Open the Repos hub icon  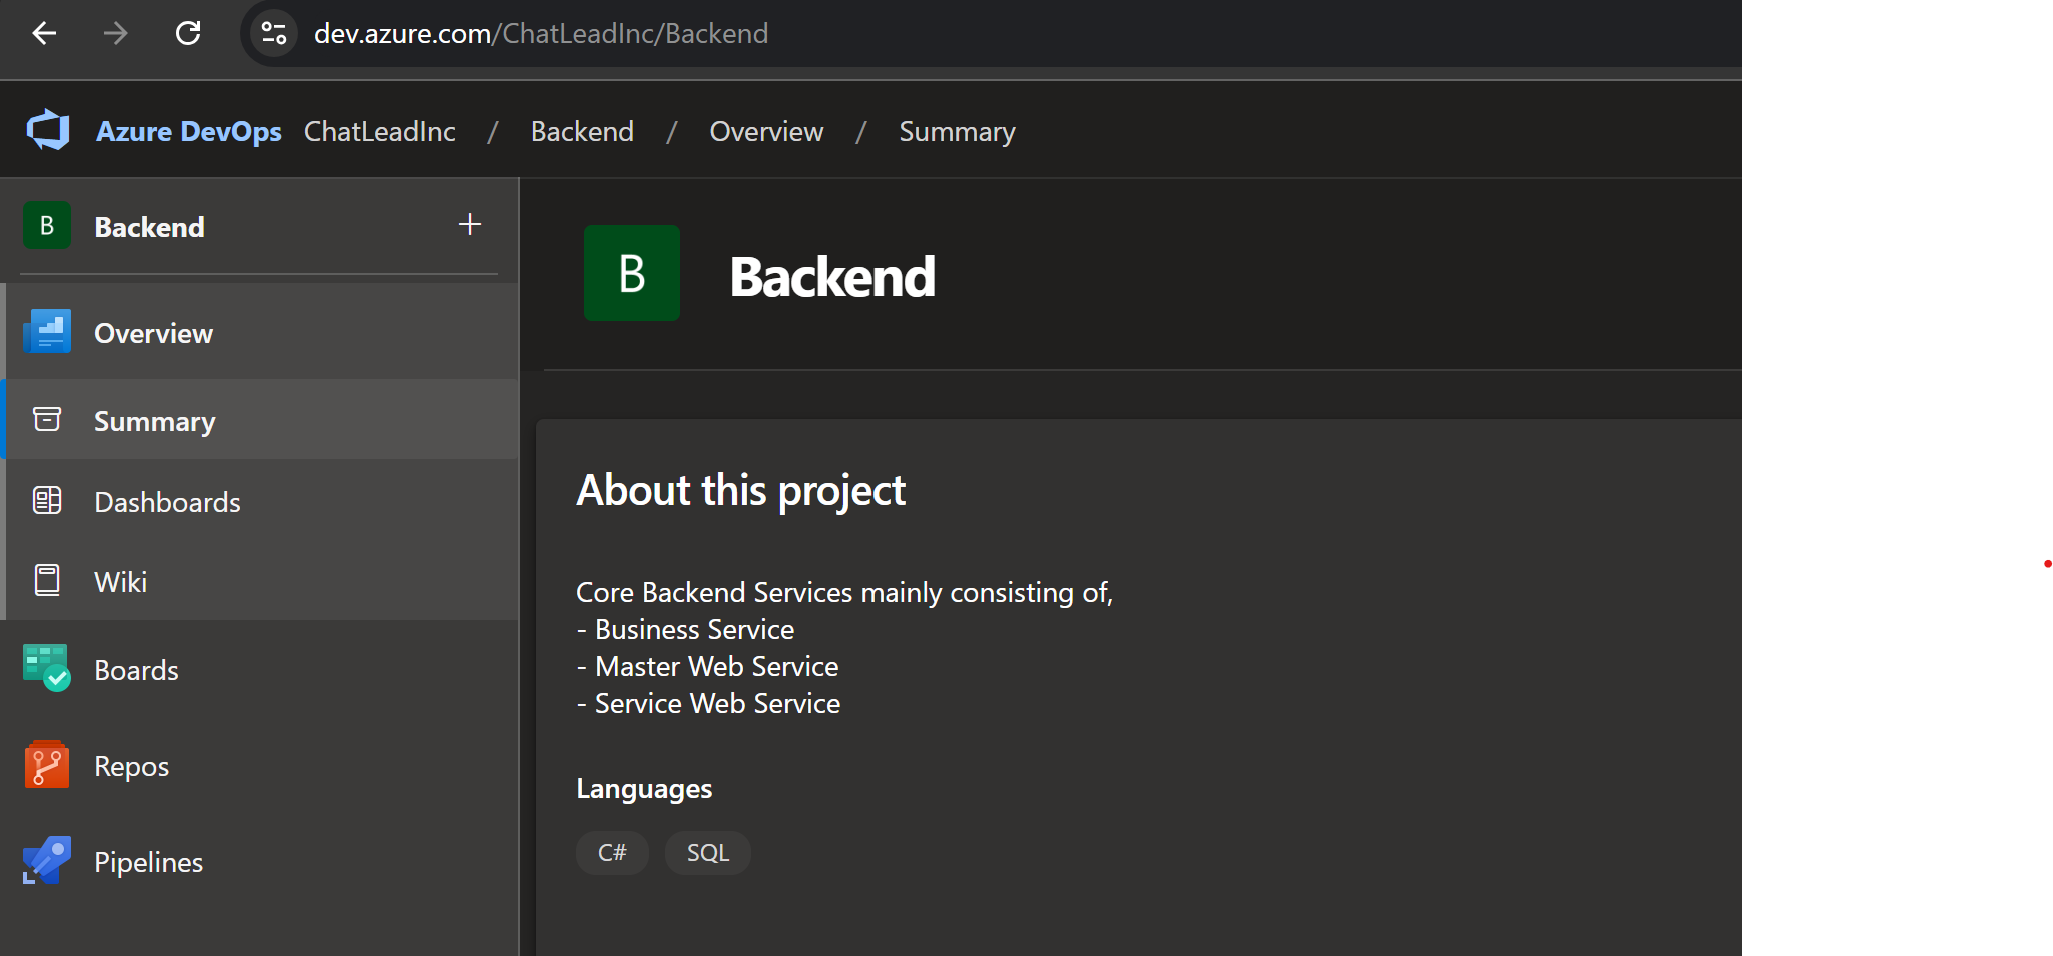(x=47, y=766)
